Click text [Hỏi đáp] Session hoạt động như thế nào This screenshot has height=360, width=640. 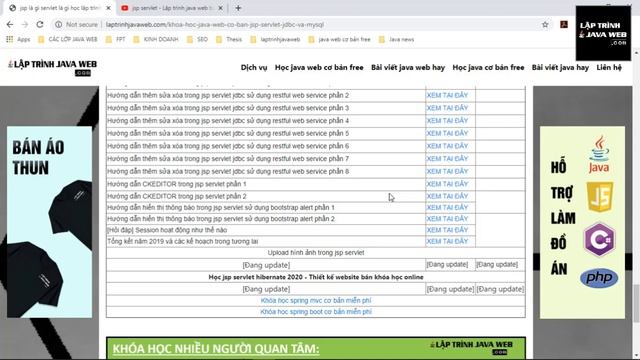167,230
